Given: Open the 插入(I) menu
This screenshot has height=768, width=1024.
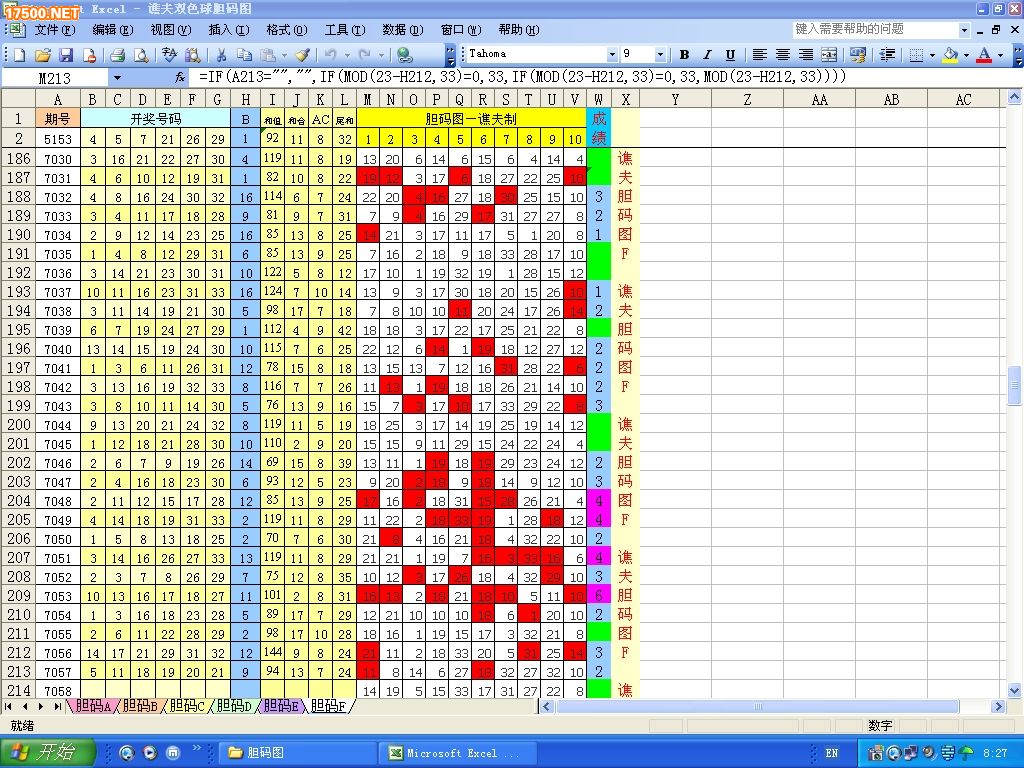Looking at the screenshot, I should pos(229,30).
